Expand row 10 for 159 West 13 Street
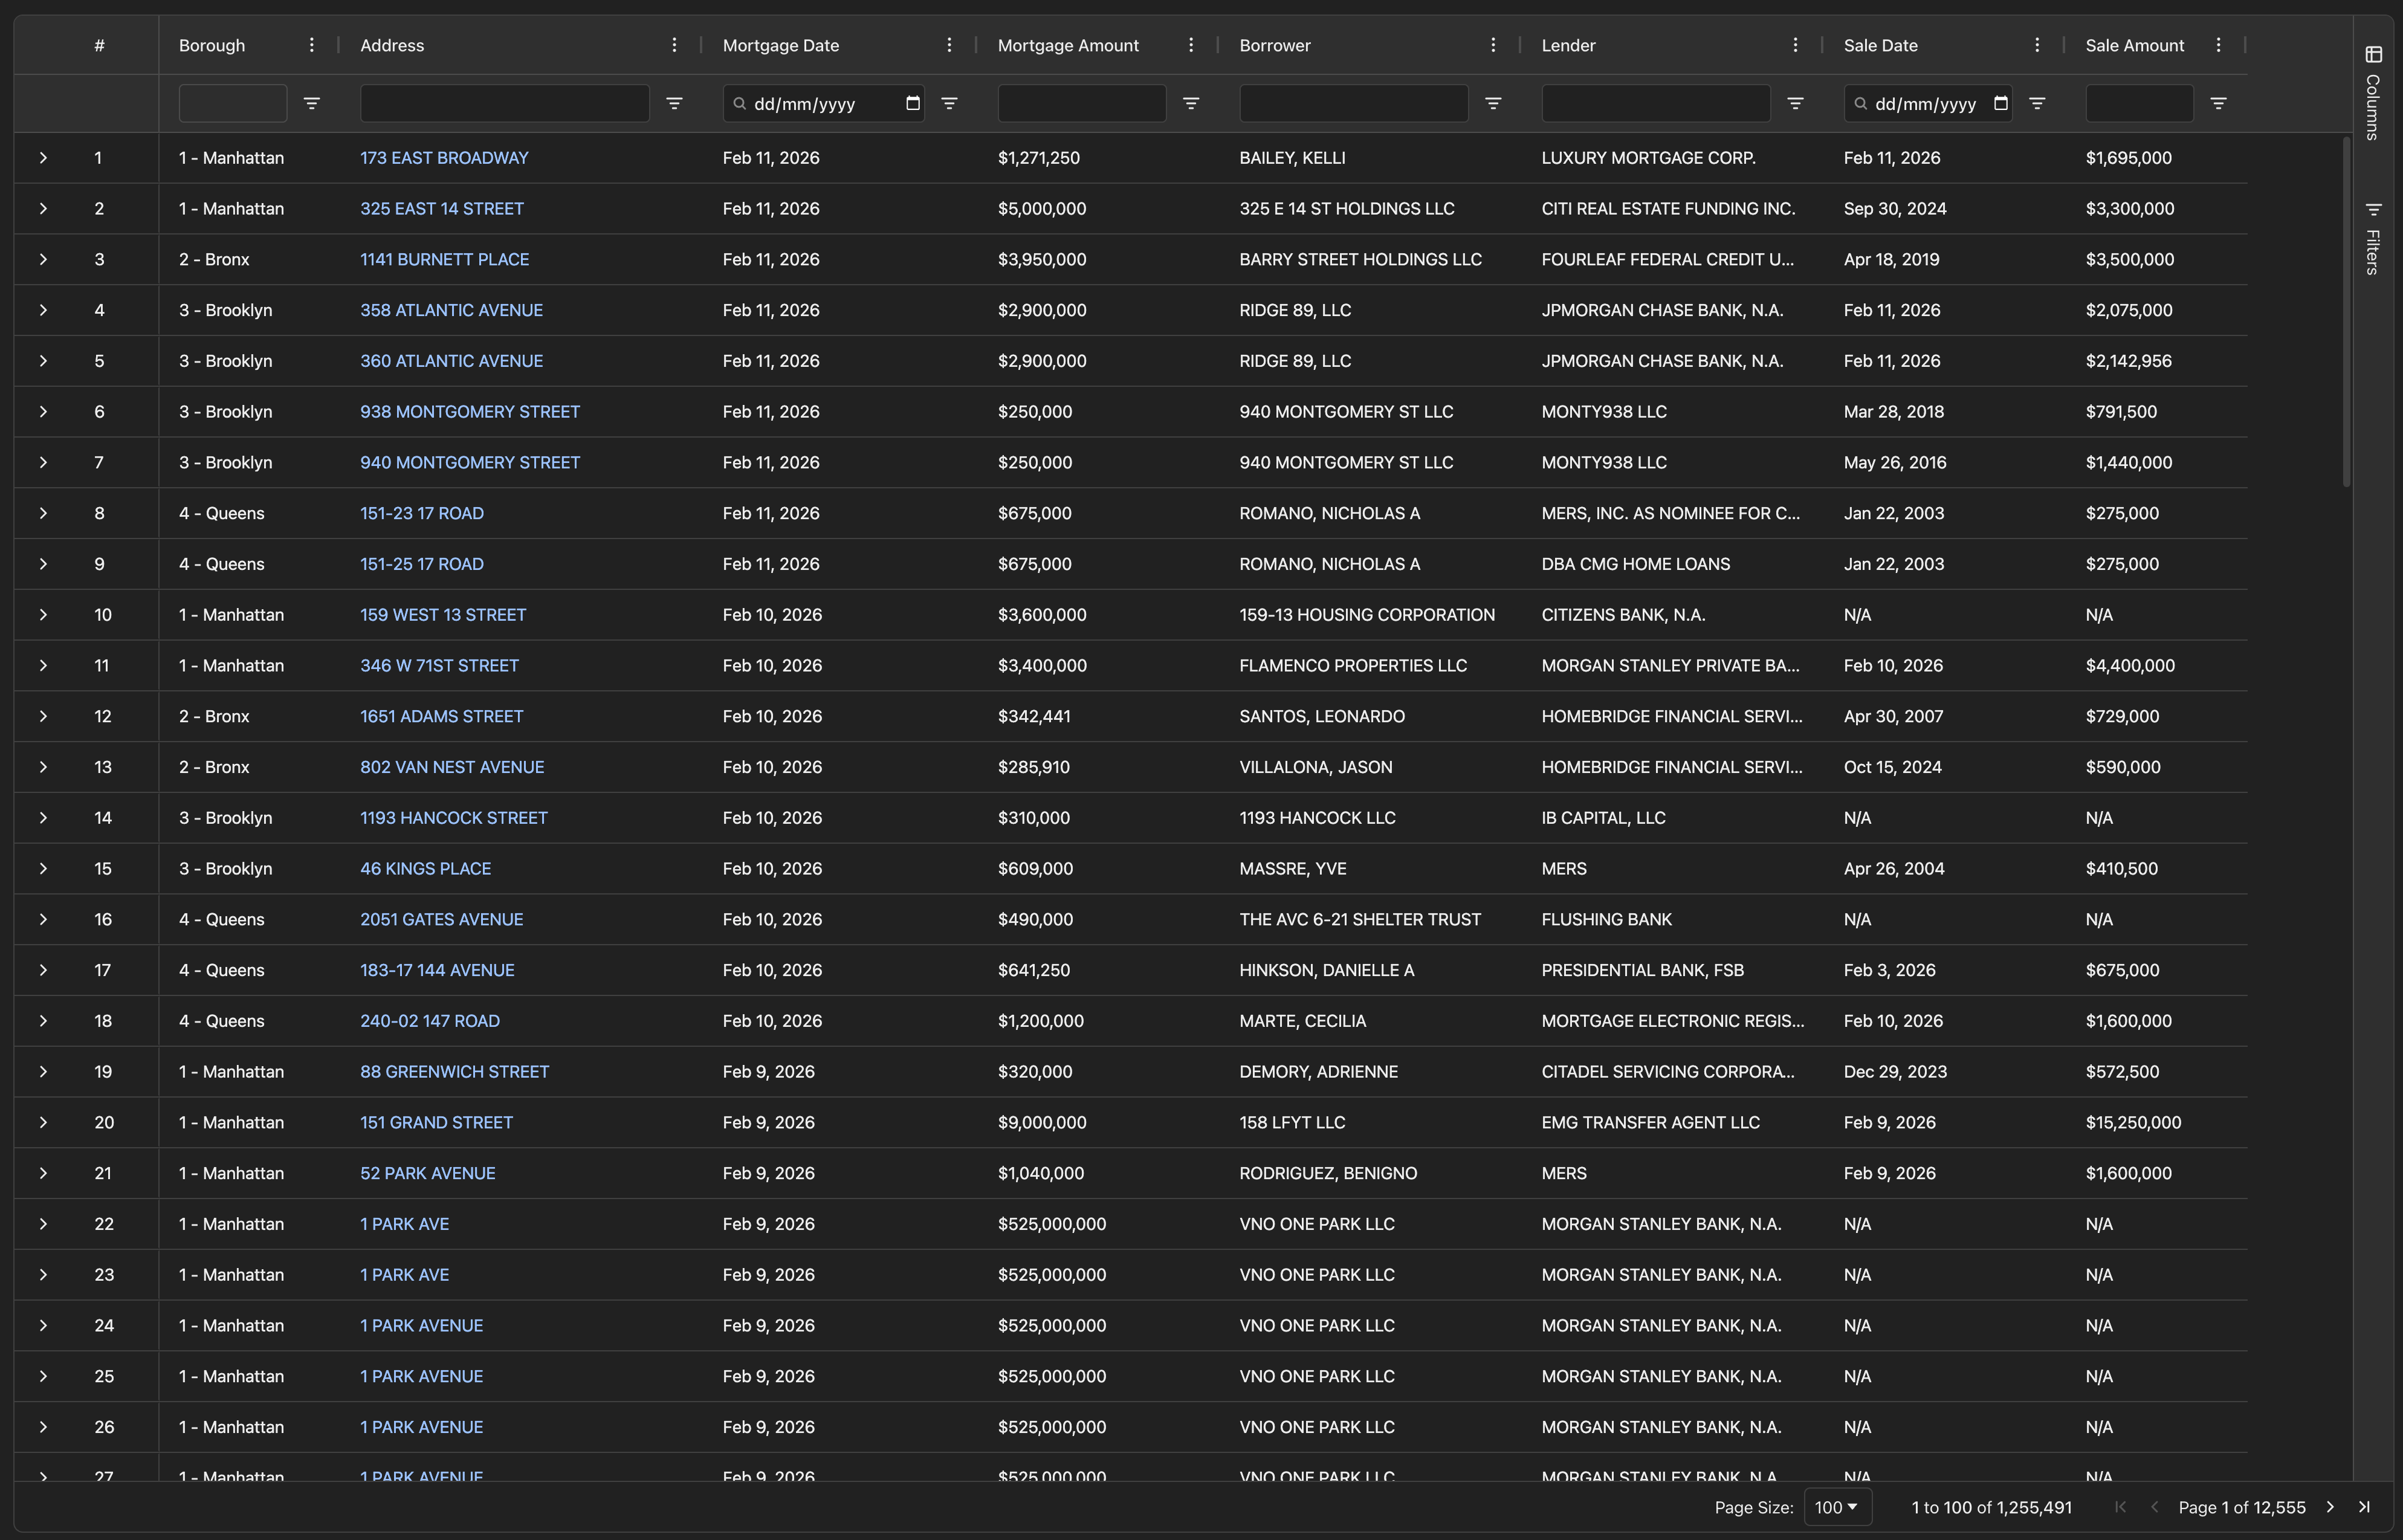The height and width of the screenshot is (1540, 2403). point(43,615)
